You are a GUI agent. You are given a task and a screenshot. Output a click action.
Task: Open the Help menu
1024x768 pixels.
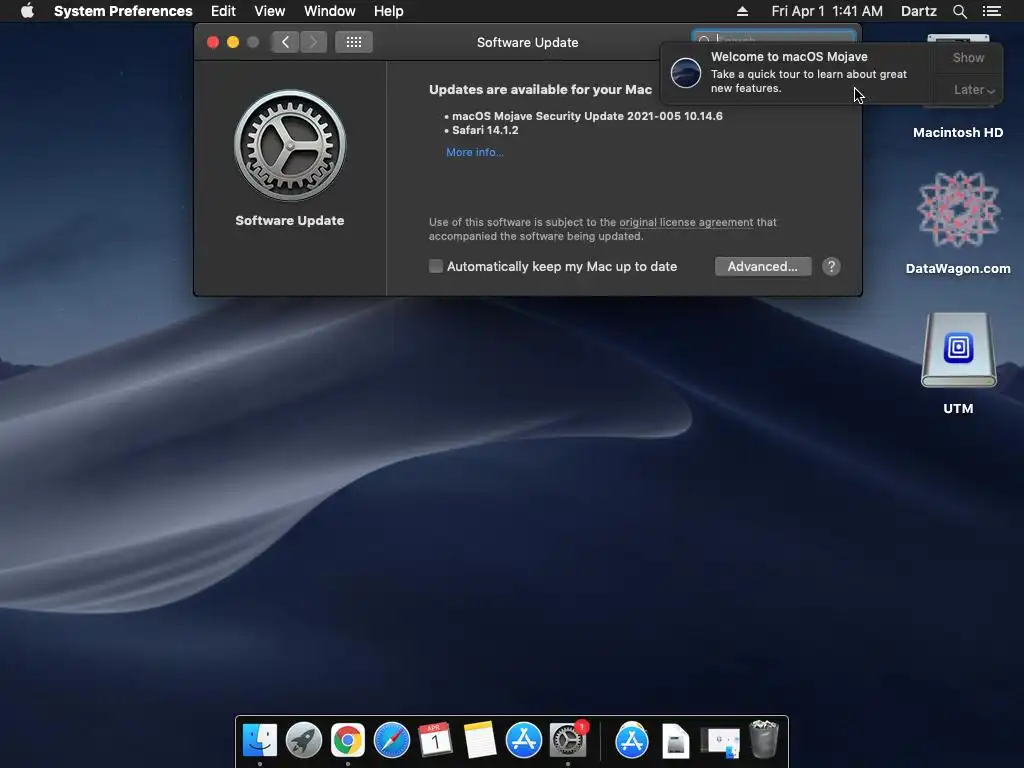click(389, 11)
